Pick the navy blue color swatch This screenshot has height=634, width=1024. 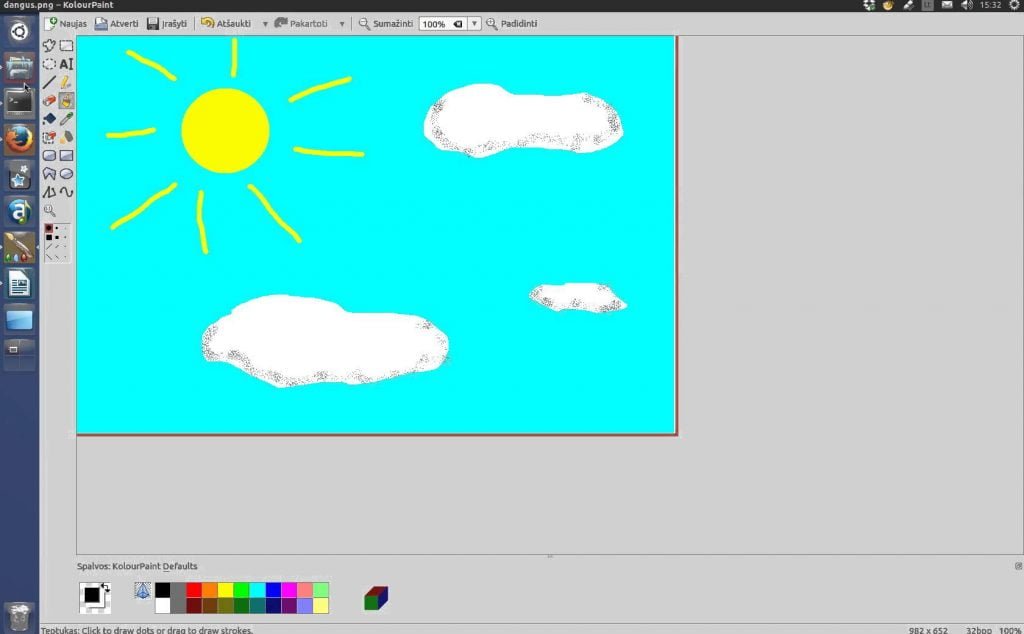273,606
